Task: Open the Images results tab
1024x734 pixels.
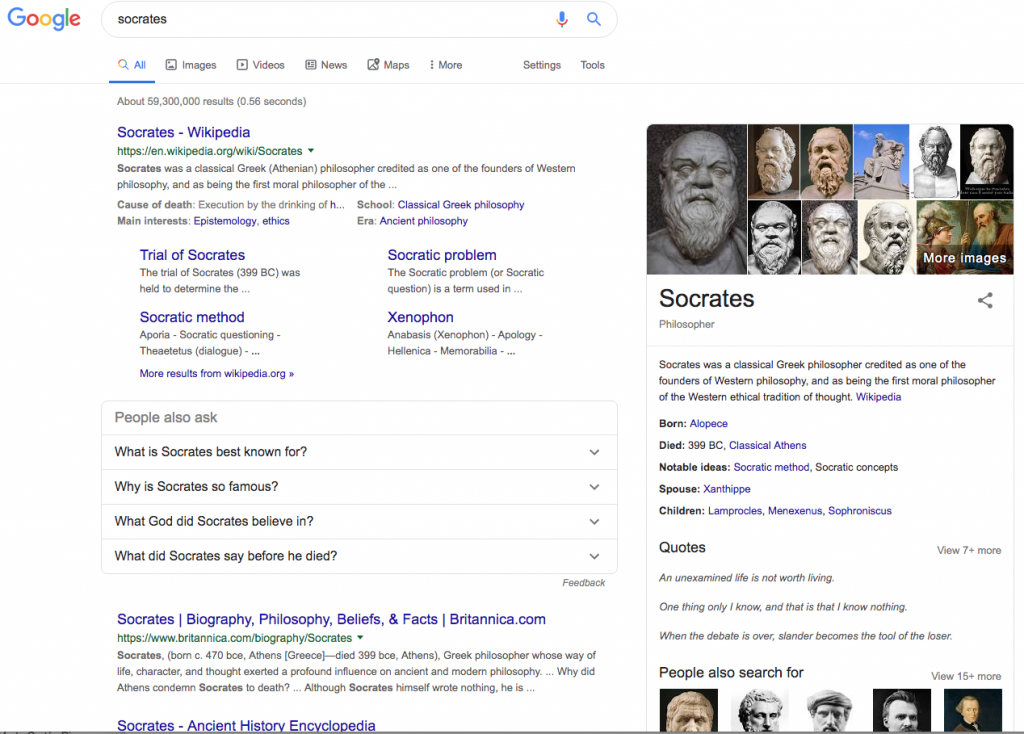Action: pyautogui.click(x=191, y=65)
